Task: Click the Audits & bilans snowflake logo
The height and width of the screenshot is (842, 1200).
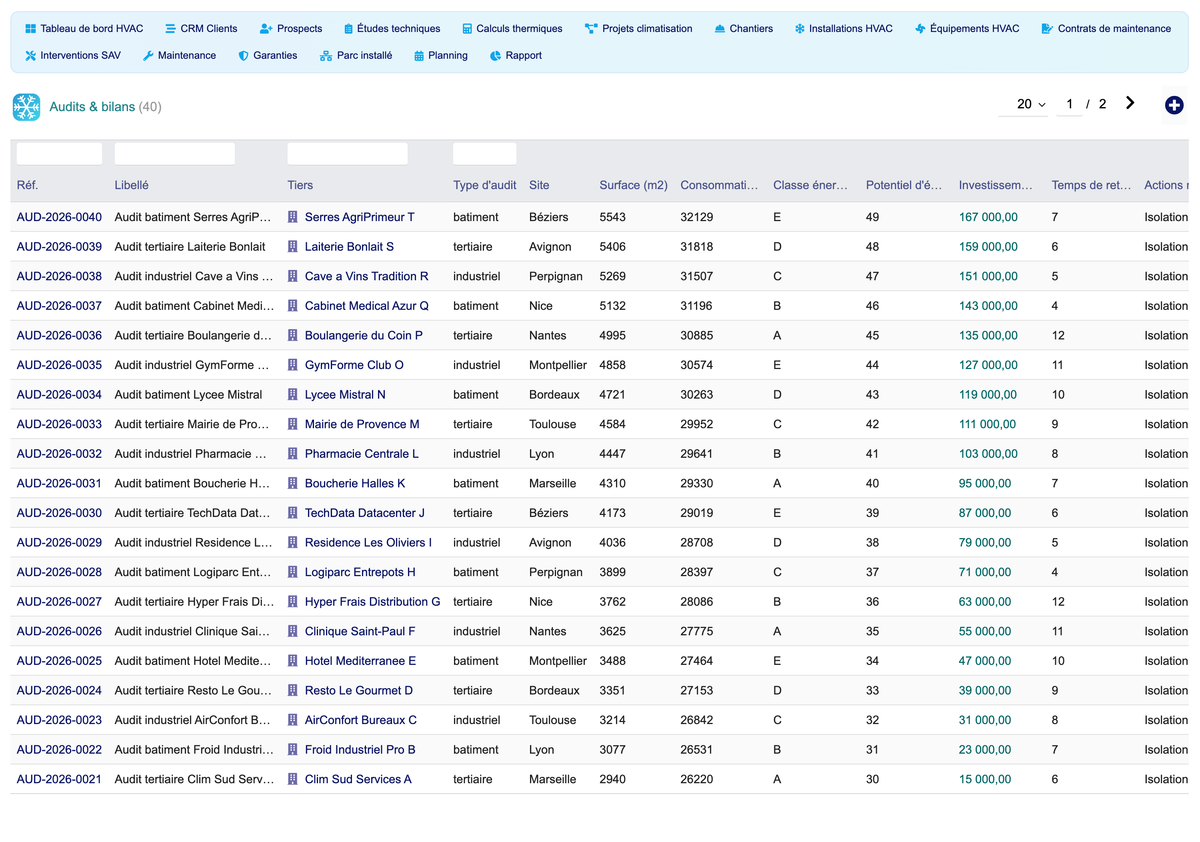Action: click(26, 107)
